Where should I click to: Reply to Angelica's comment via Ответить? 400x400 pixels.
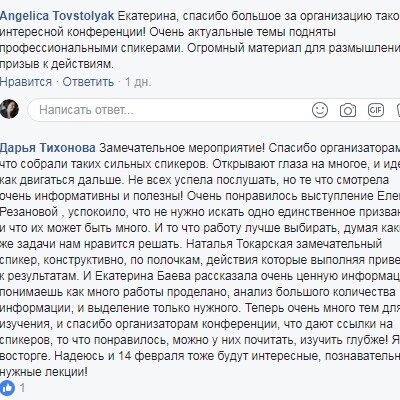(x=88, y=82)
